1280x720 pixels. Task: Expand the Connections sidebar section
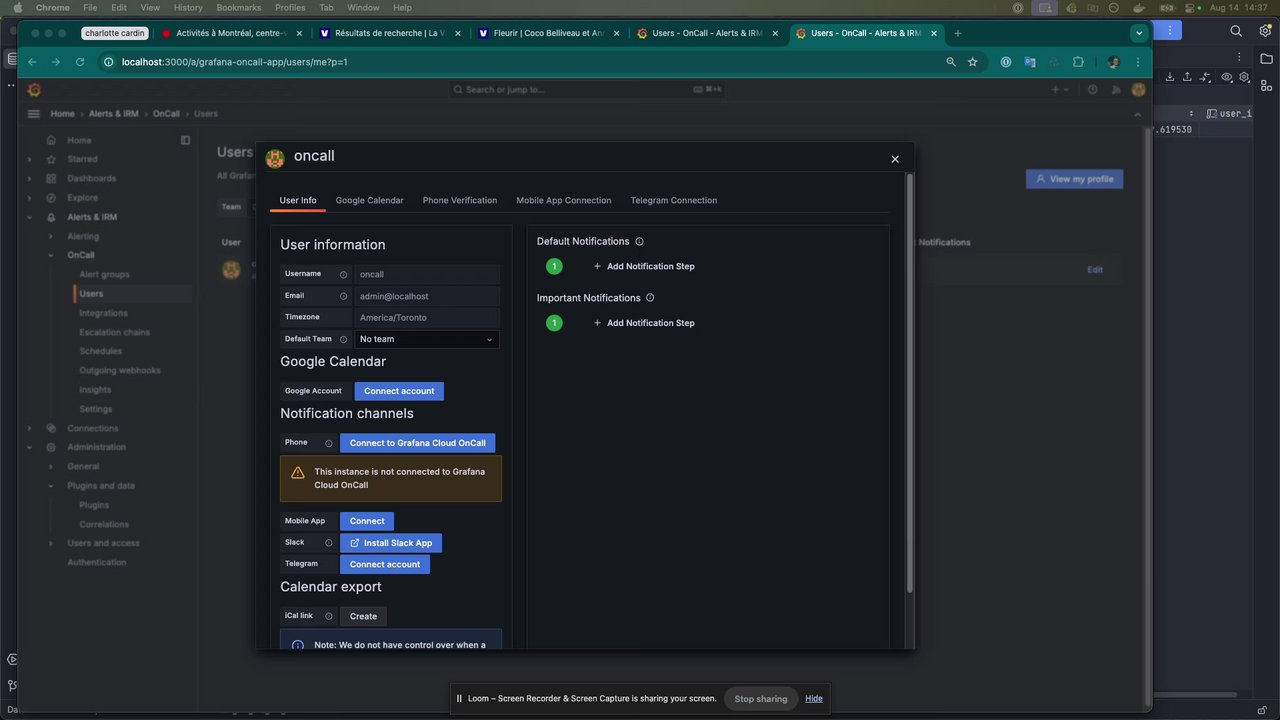pyautogui.click(x=30, y=428)
